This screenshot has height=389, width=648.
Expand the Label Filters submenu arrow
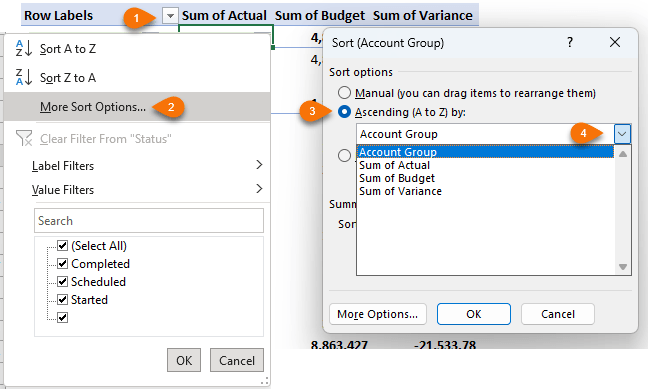259,165
